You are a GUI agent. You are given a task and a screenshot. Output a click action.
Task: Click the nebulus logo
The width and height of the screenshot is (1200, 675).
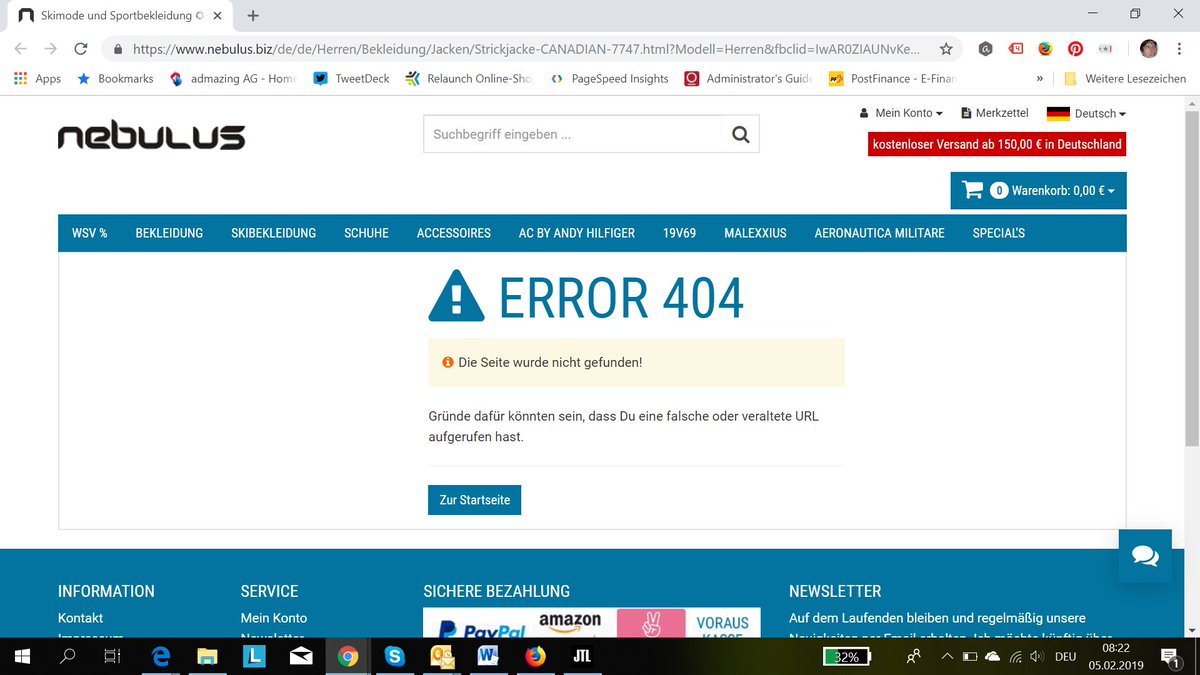pyautogui.click(x=151, y=136)
